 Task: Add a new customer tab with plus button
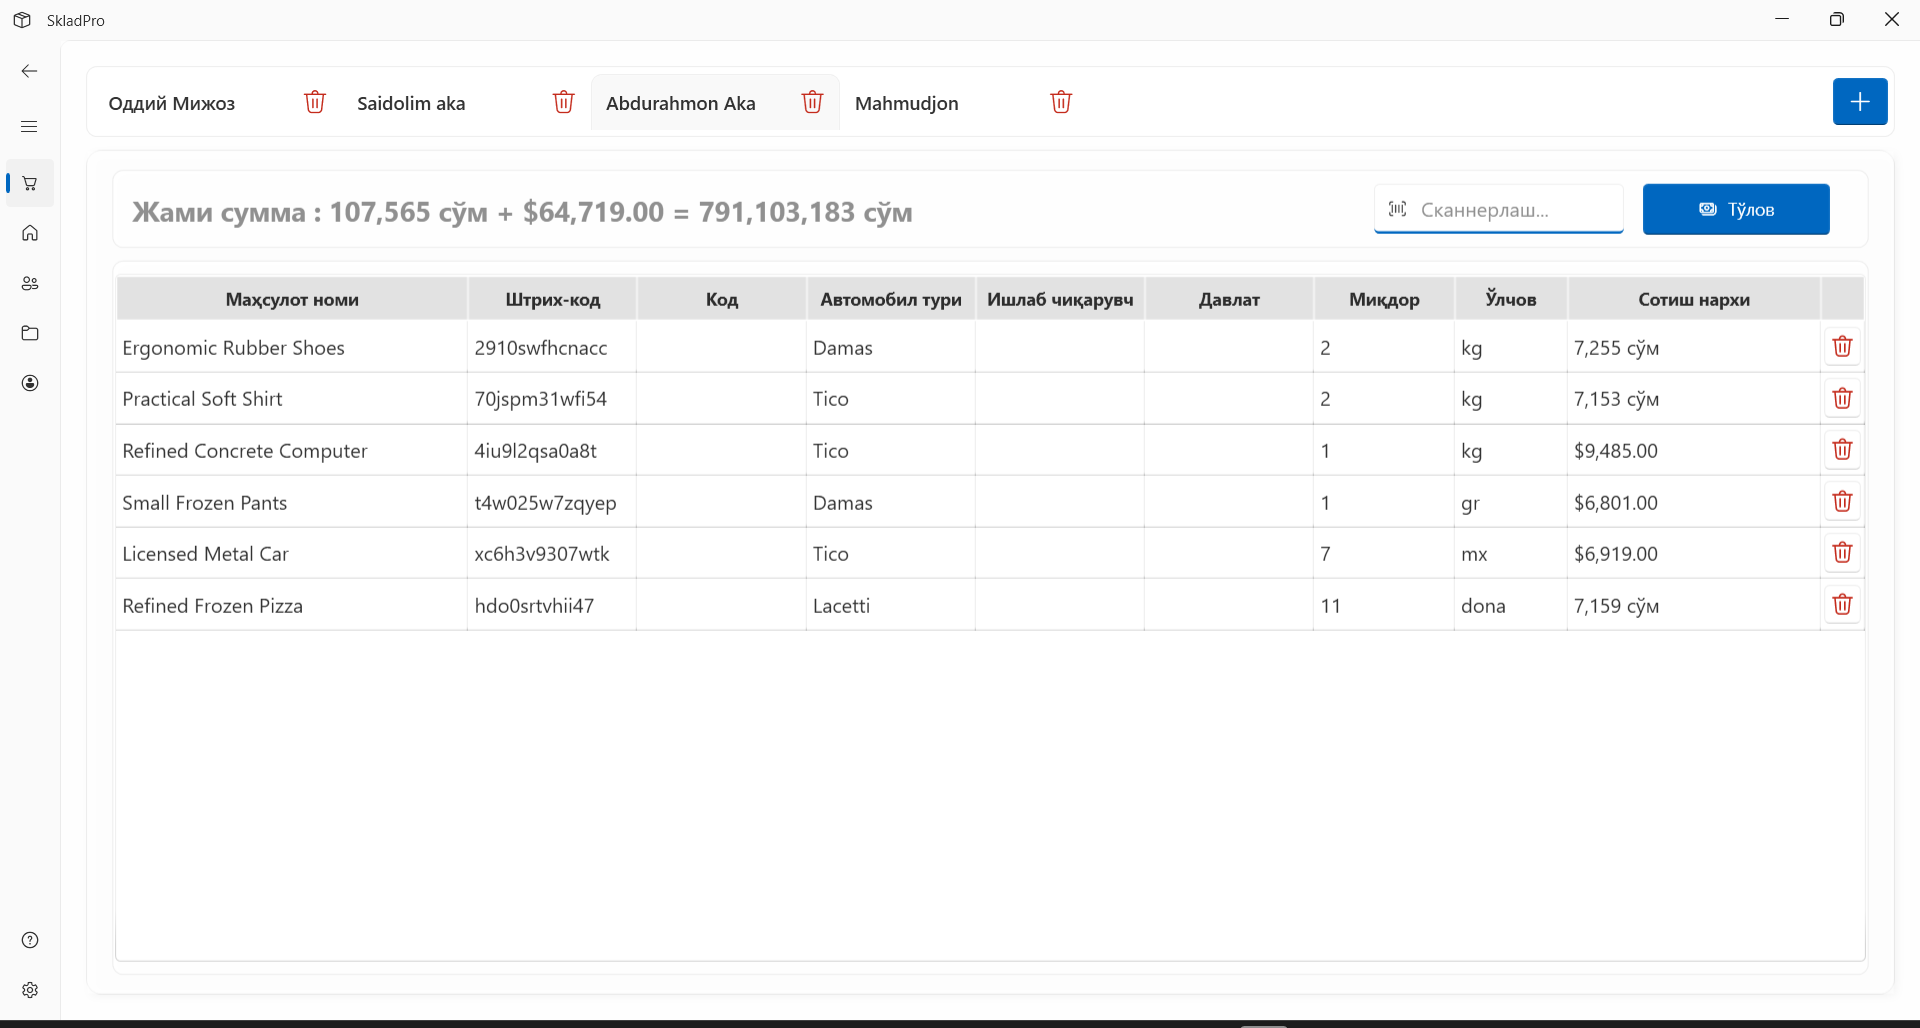point(1859,102)
